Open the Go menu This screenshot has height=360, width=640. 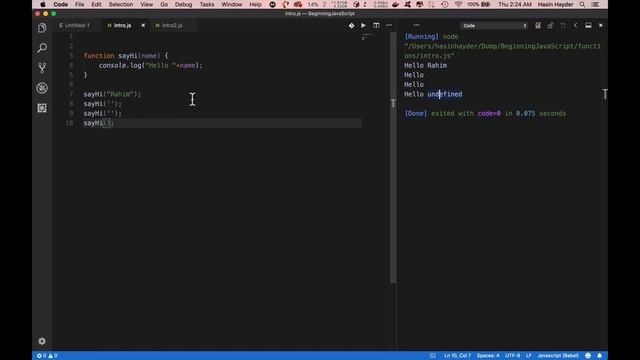164,4
